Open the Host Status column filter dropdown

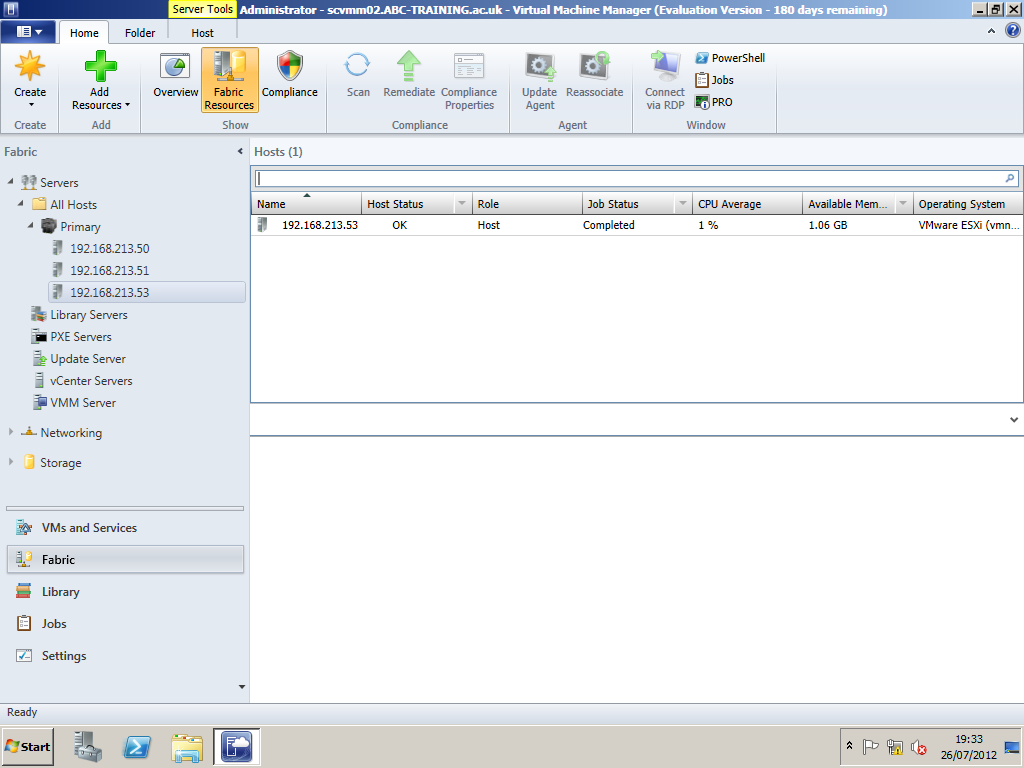[462, 204]
